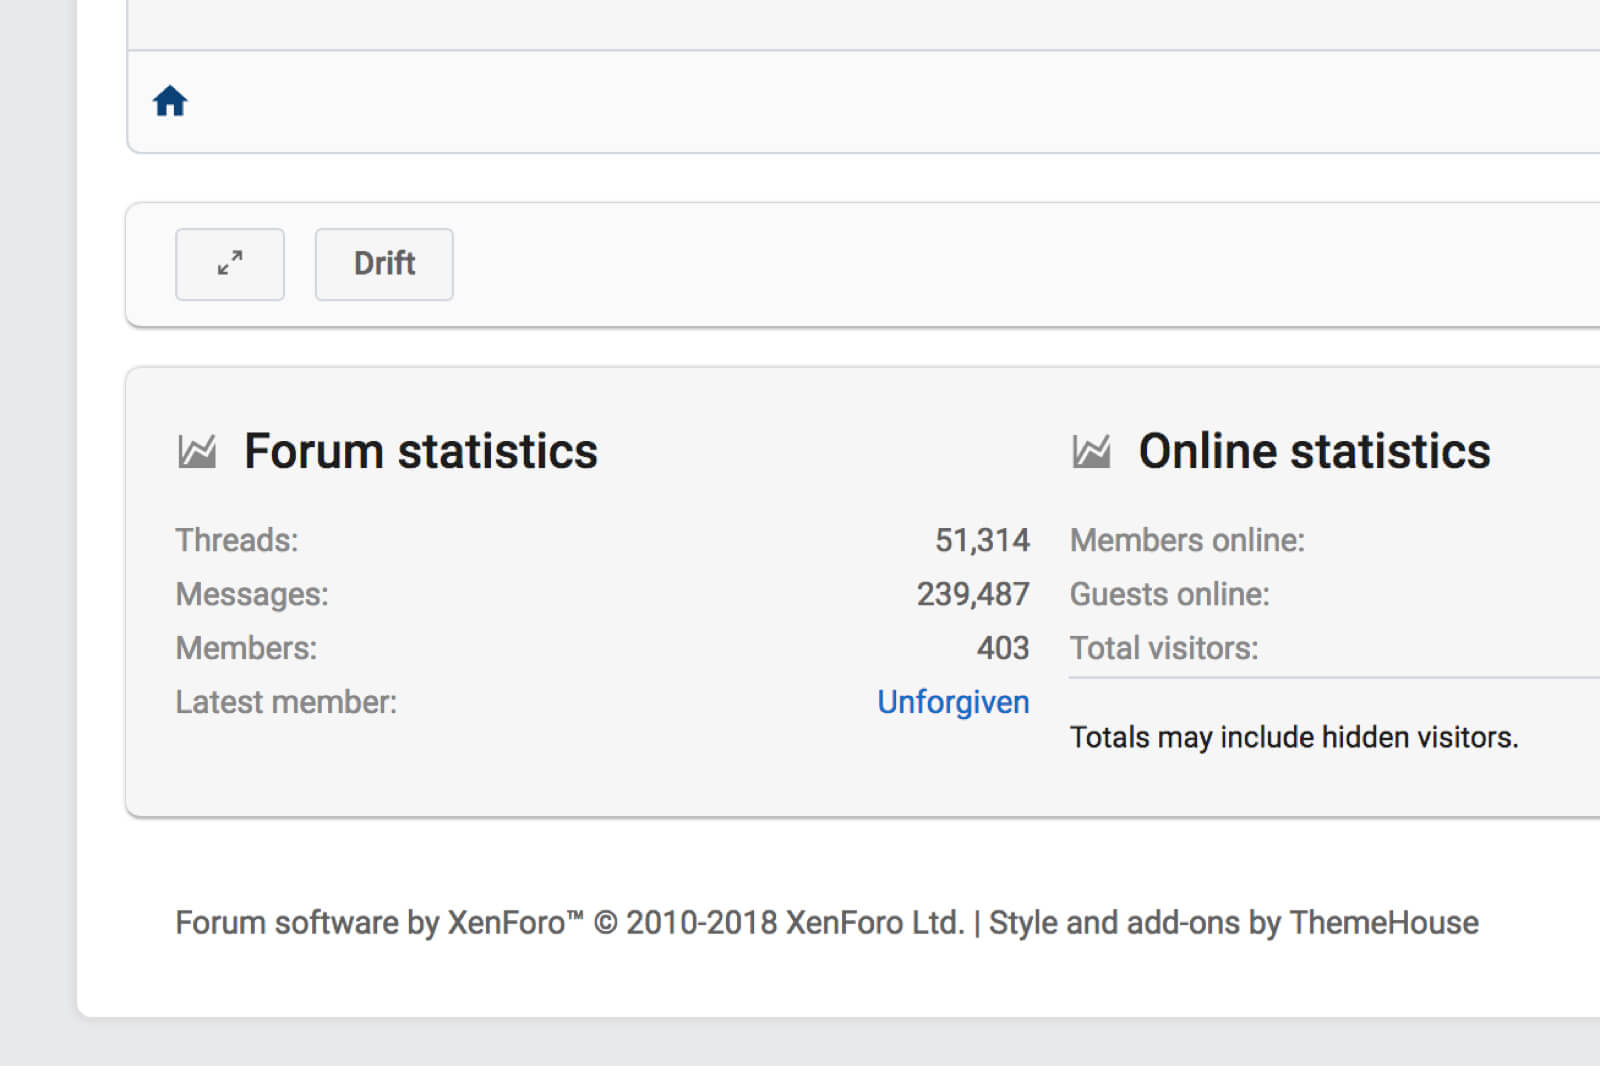Click the Members online label
Image resolution: width=1600 pixels, height=1066 pixels.
1187,540
